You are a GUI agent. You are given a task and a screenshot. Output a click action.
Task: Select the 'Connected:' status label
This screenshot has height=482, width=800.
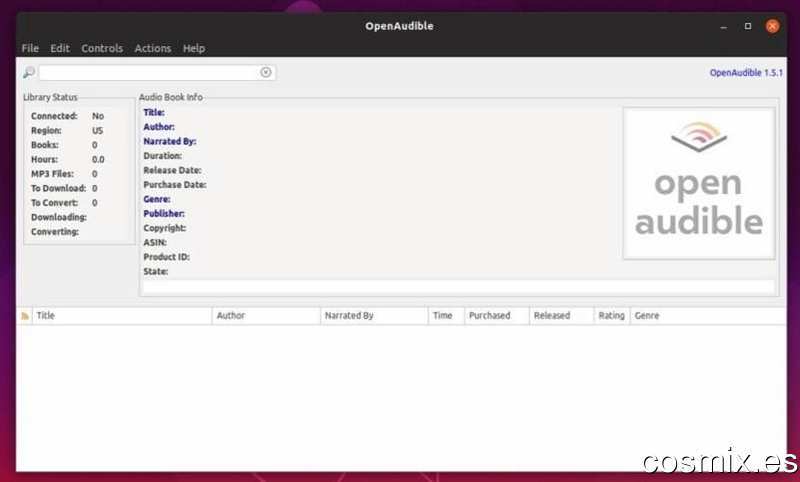tap(54, 116)
